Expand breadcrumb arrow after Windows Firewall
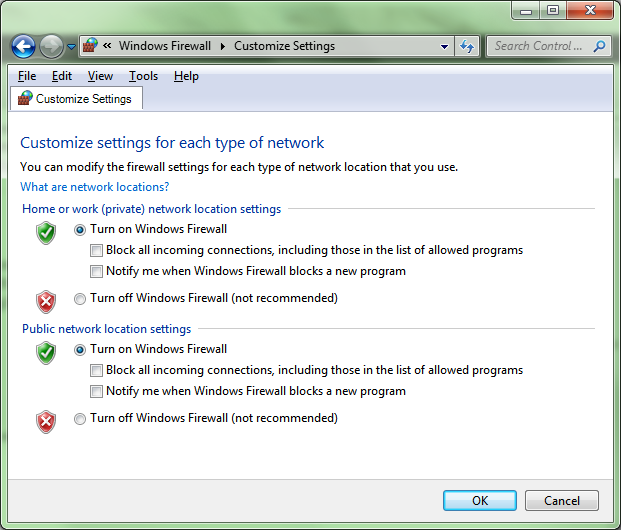621x530 pixels. [223, 46]
